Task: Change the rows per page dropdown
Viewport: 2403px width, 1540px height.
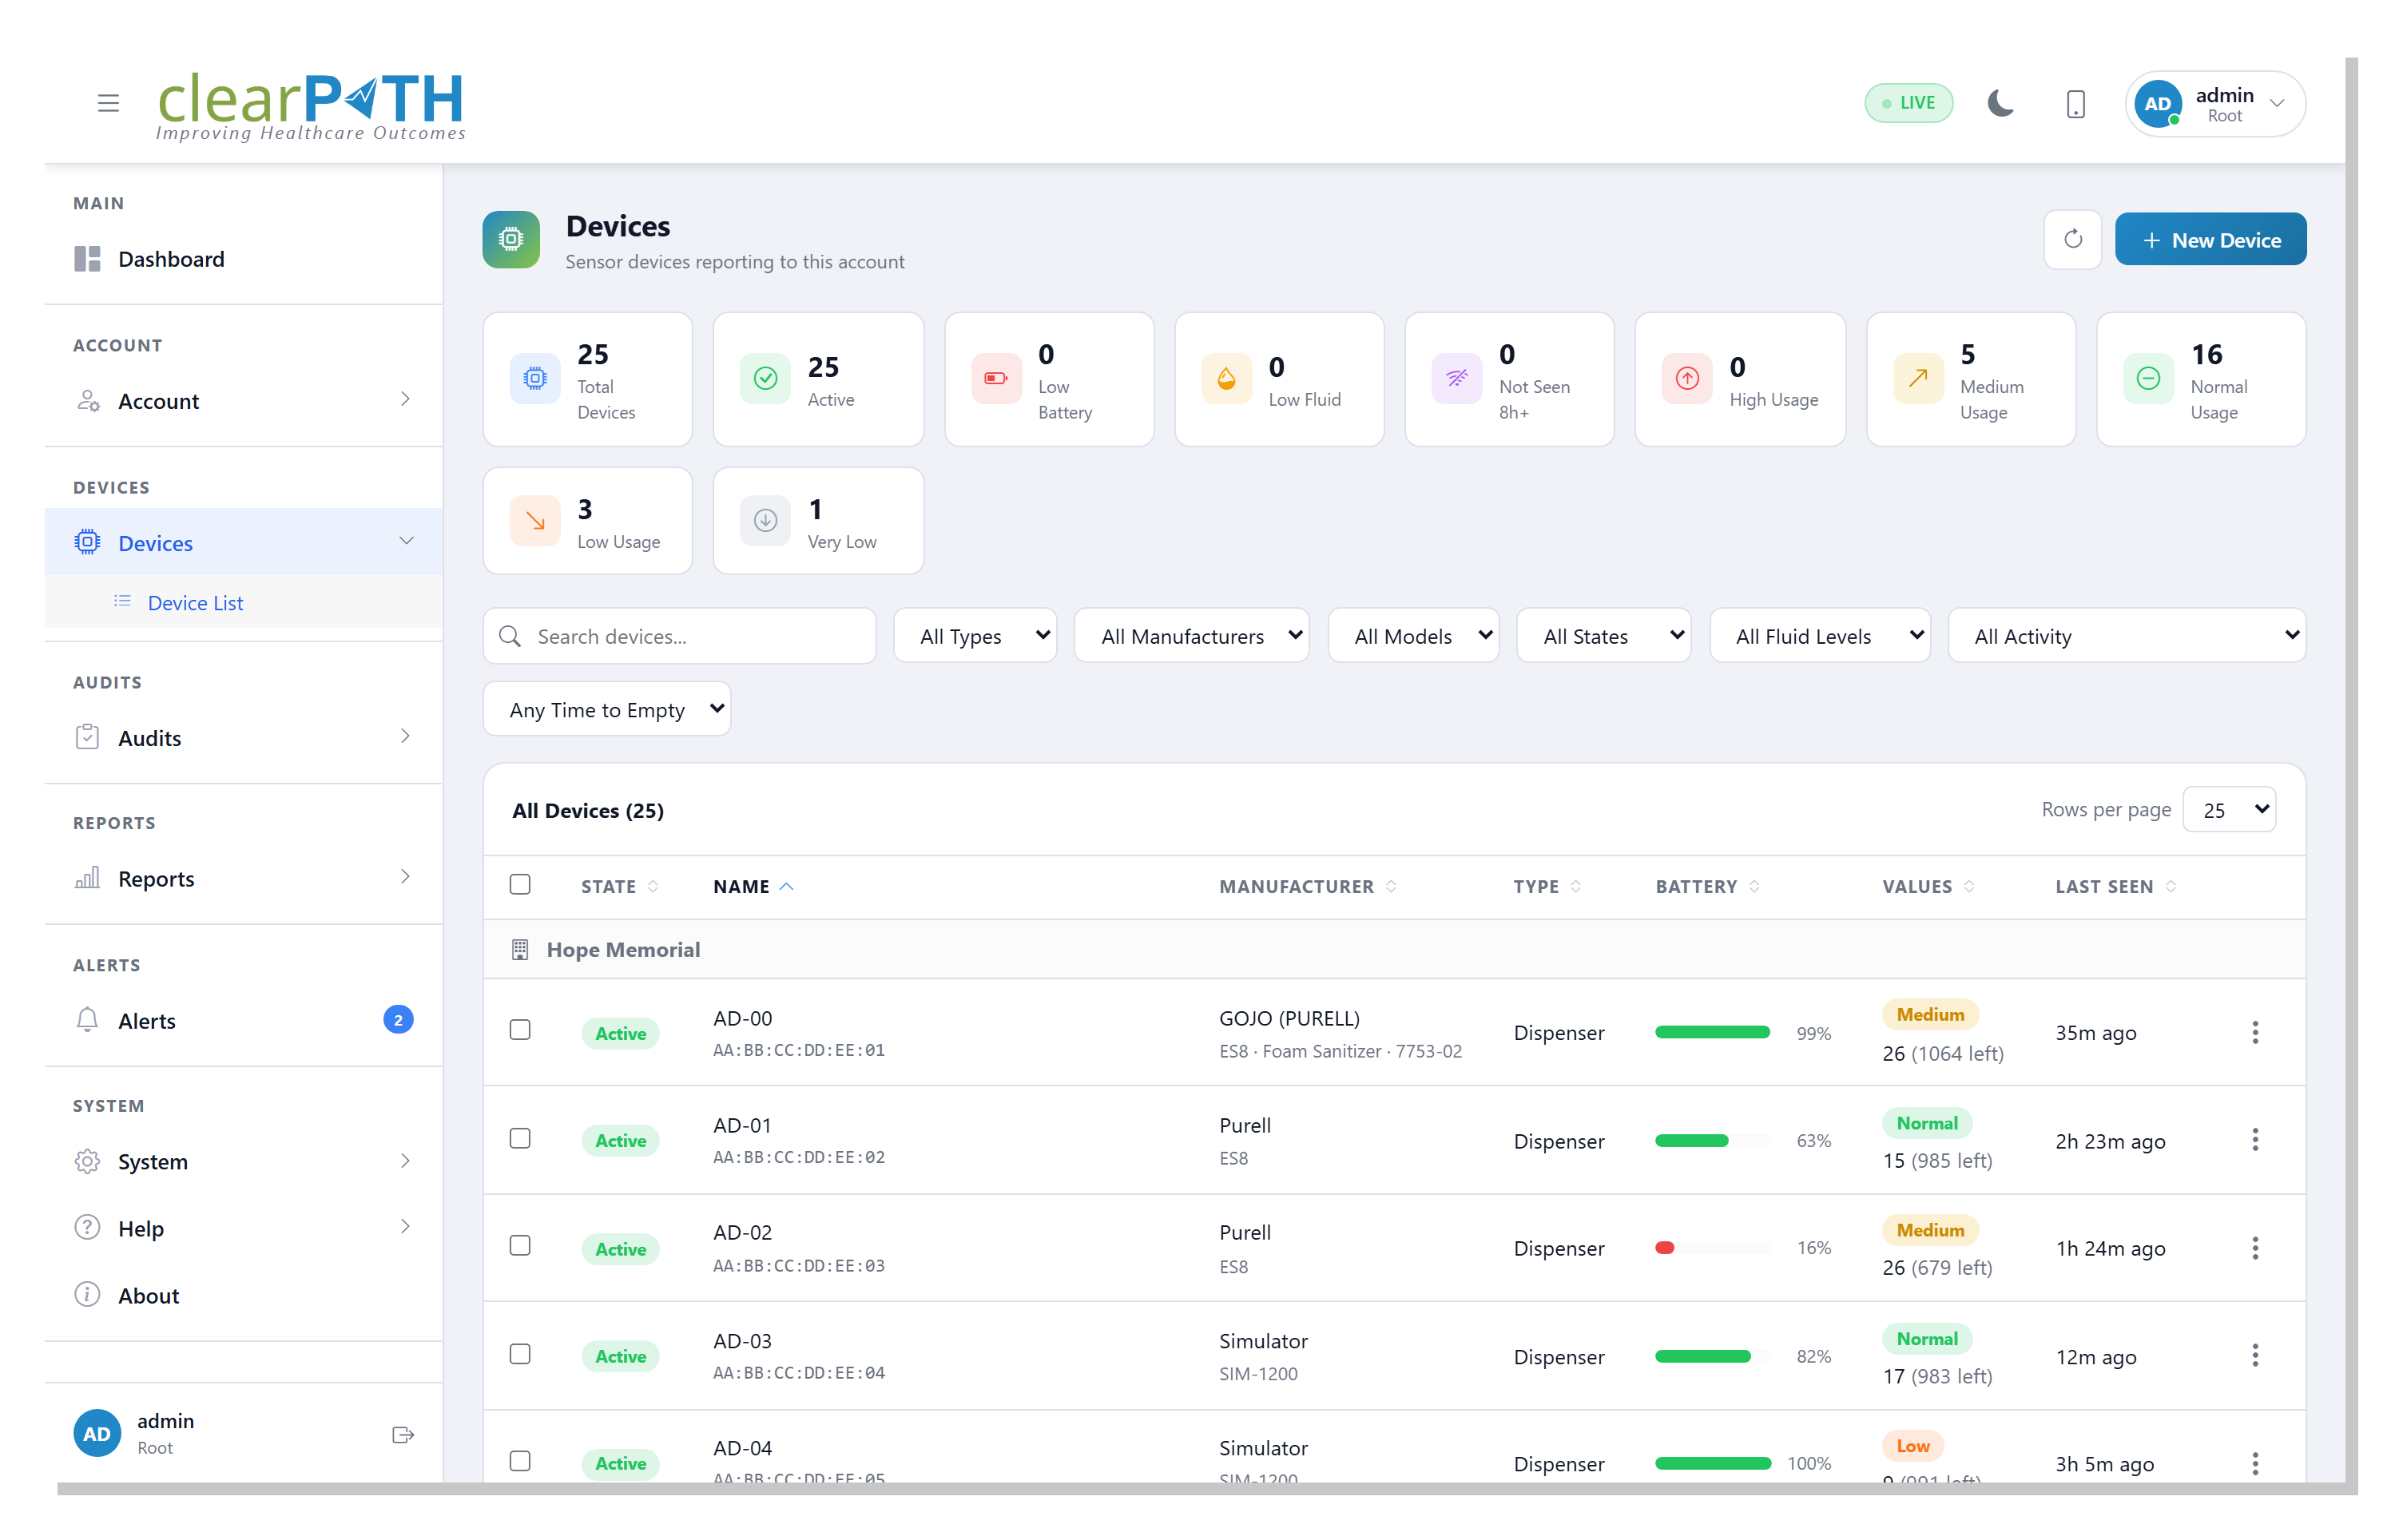Action: click(2229, 810)
